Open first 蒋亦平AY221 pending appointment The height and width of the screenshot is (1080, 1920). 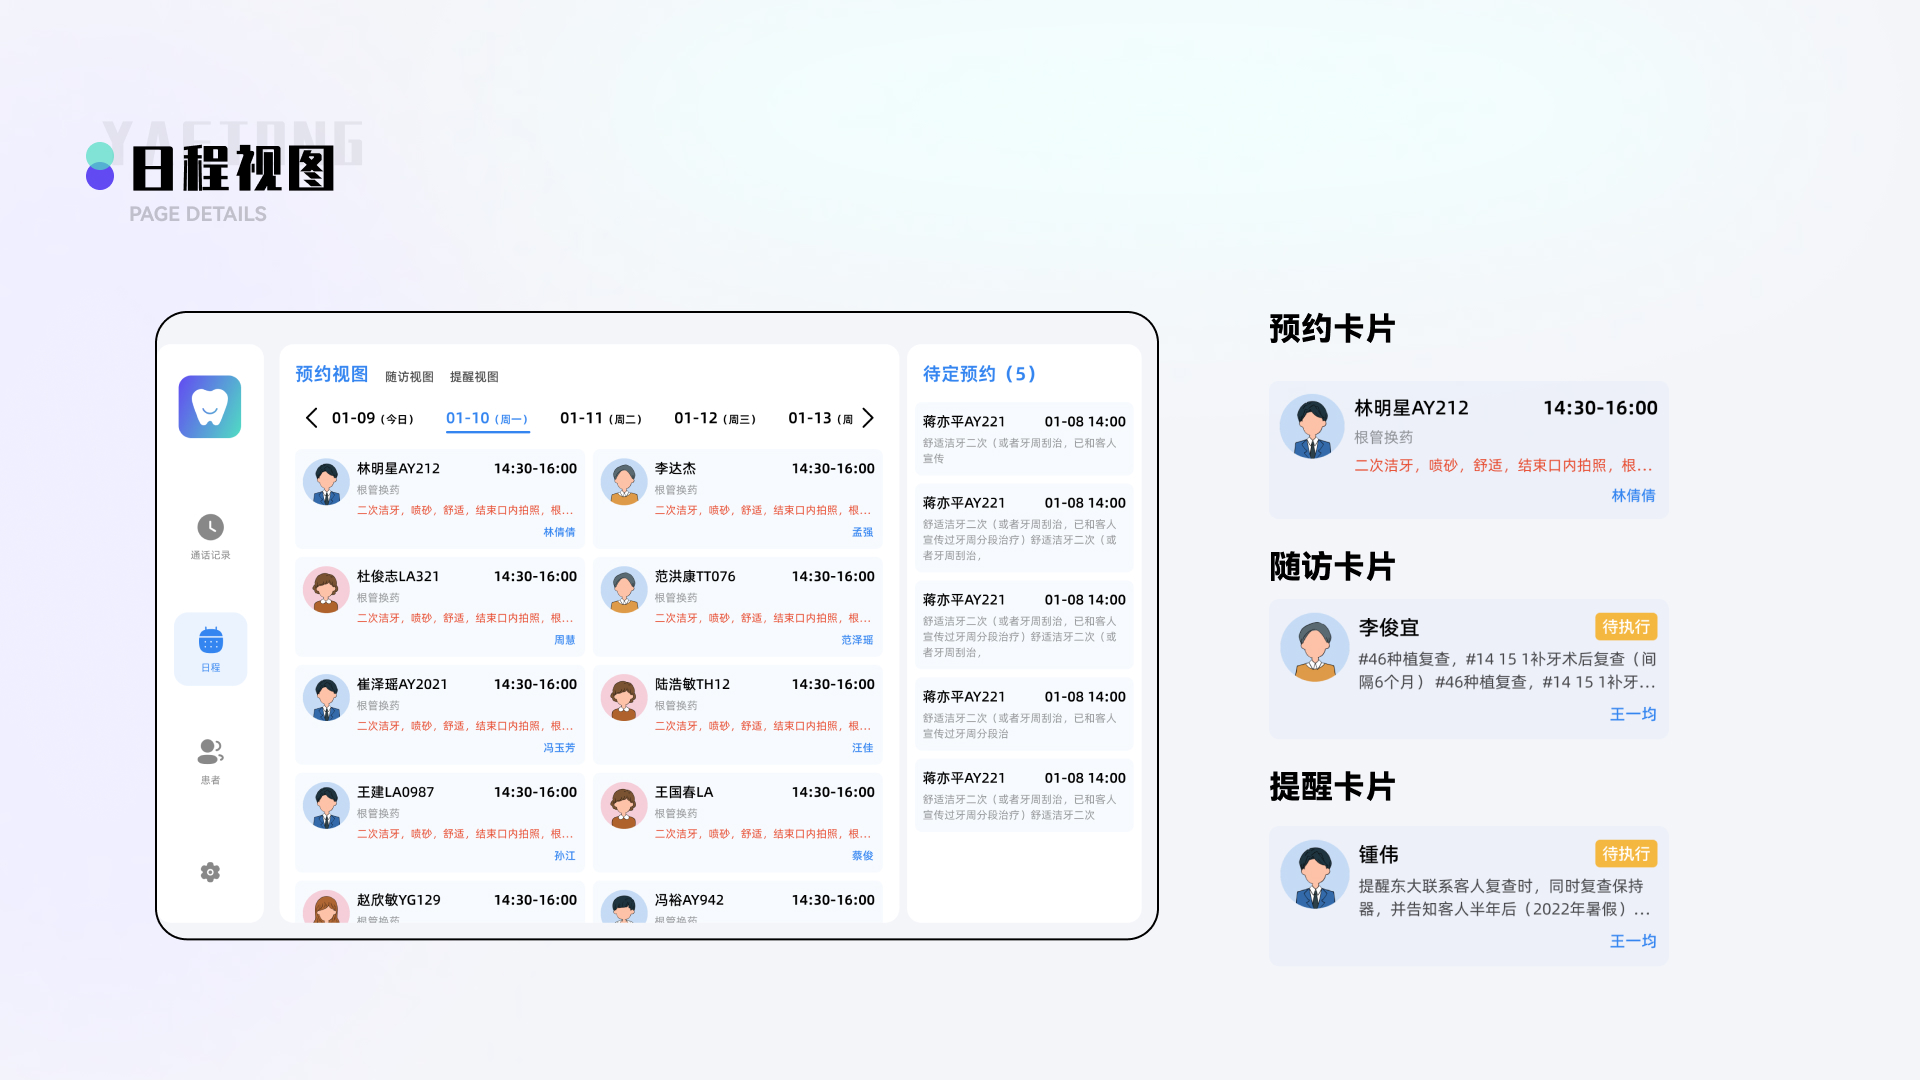click(x=1023, y=439)
